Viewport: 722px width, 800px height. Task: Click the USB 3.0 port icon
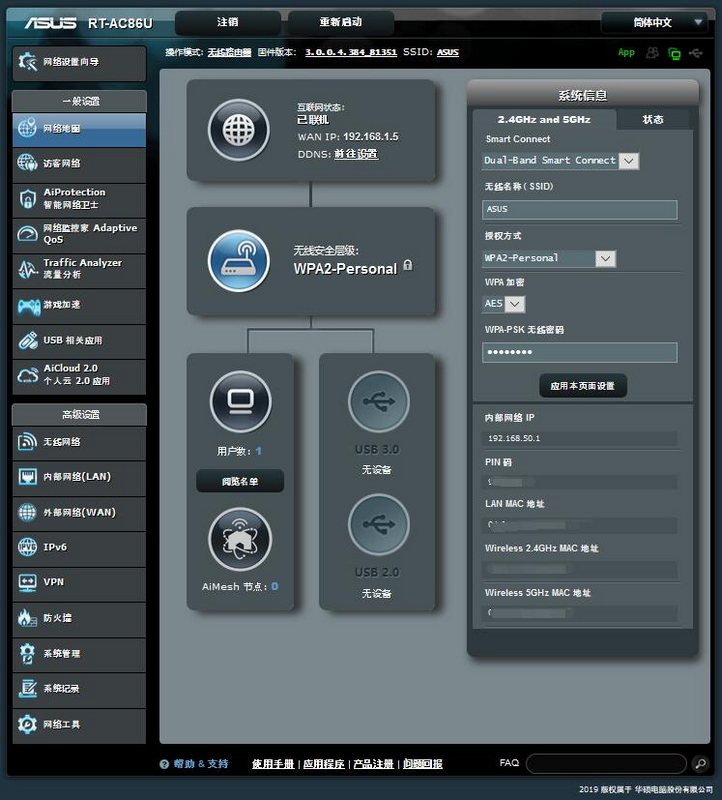click(379, 402)
